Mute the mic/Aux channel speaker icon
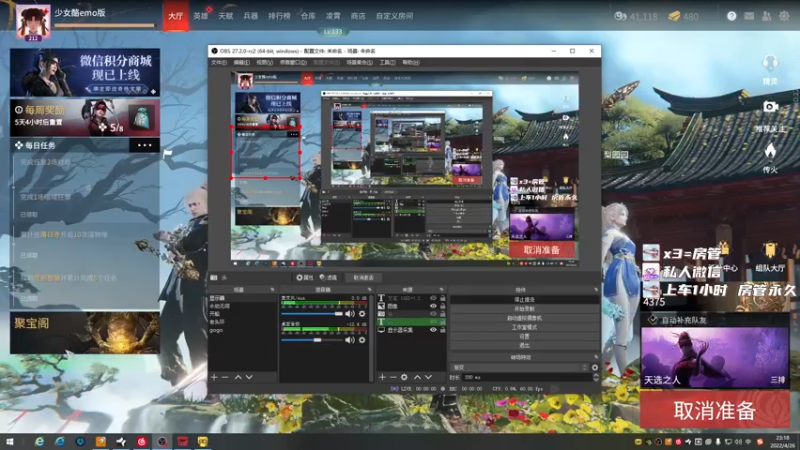 [349, 314]
